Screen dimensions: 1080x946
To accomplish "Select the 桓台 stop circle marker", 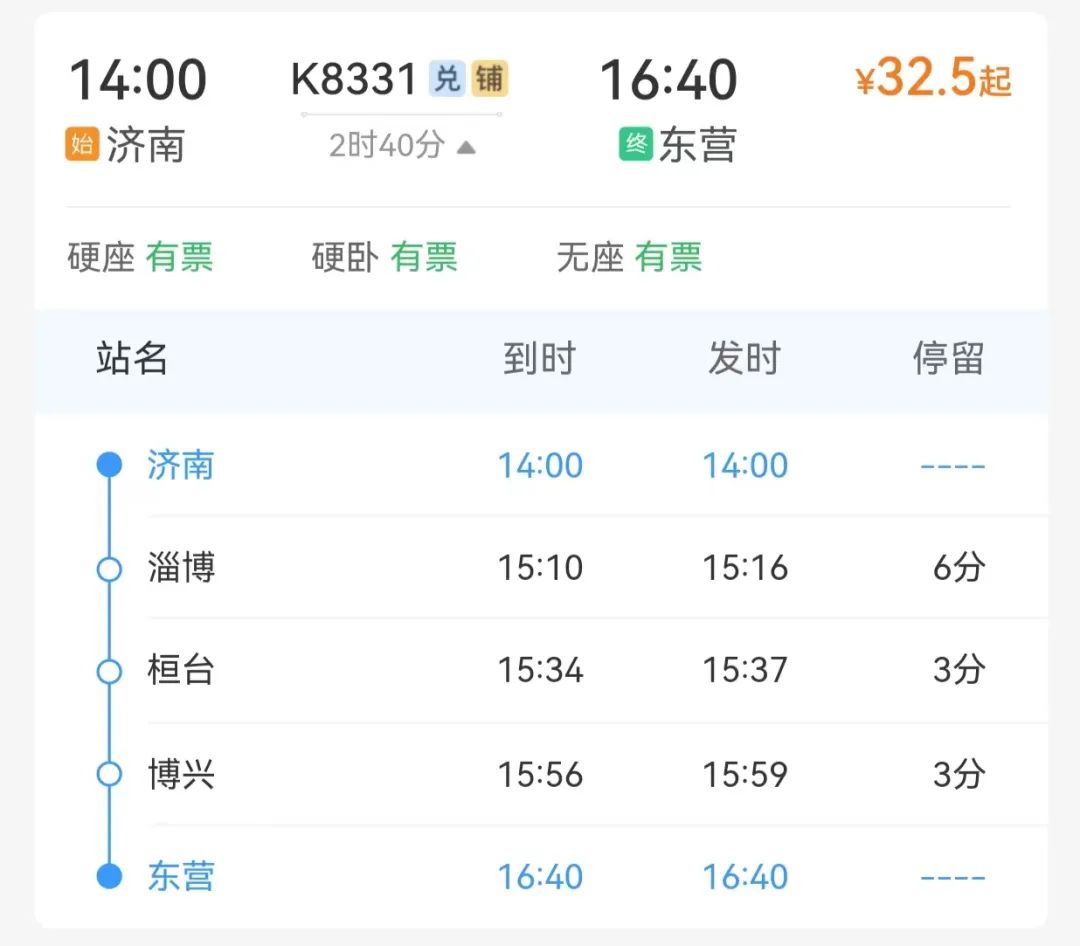I will click(x=110, y=671).
